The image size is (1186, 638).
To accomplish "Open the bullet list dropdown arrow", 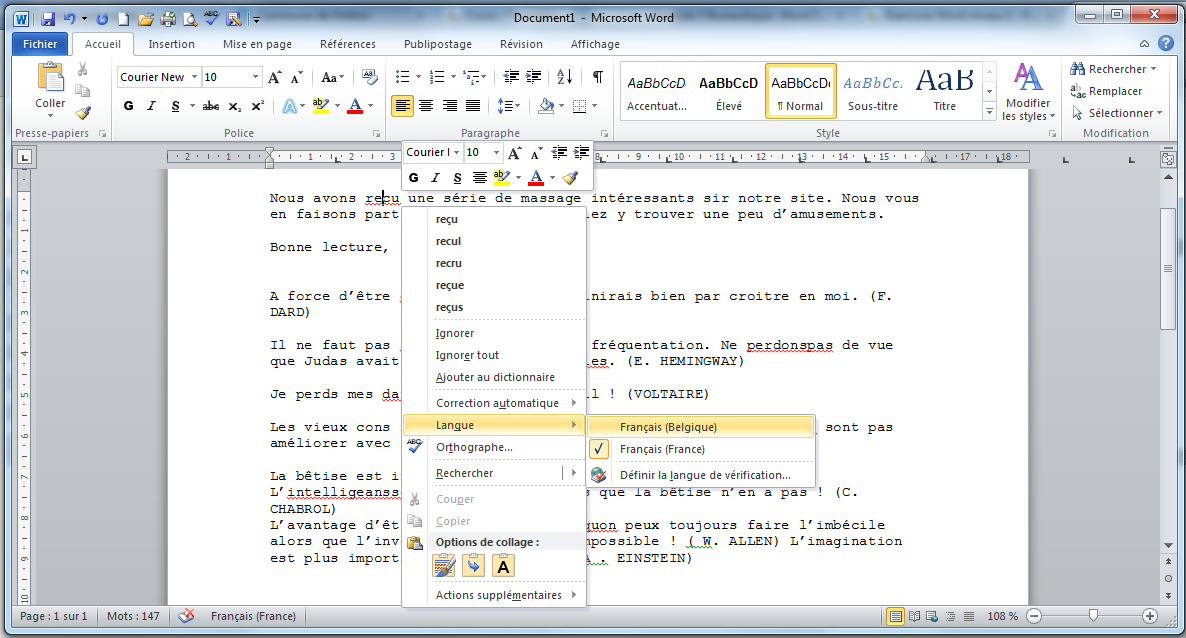I will click(417, 76).
